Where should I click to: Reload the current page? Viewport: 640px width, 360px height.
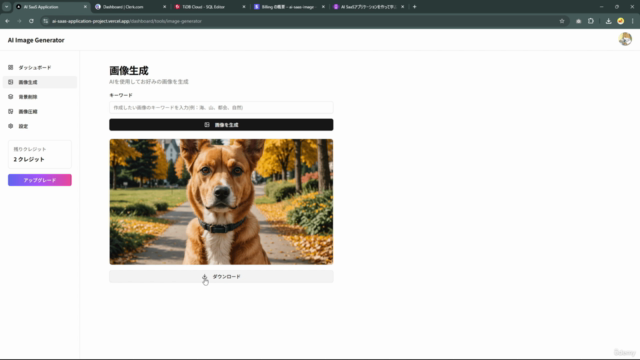(31, 21)
